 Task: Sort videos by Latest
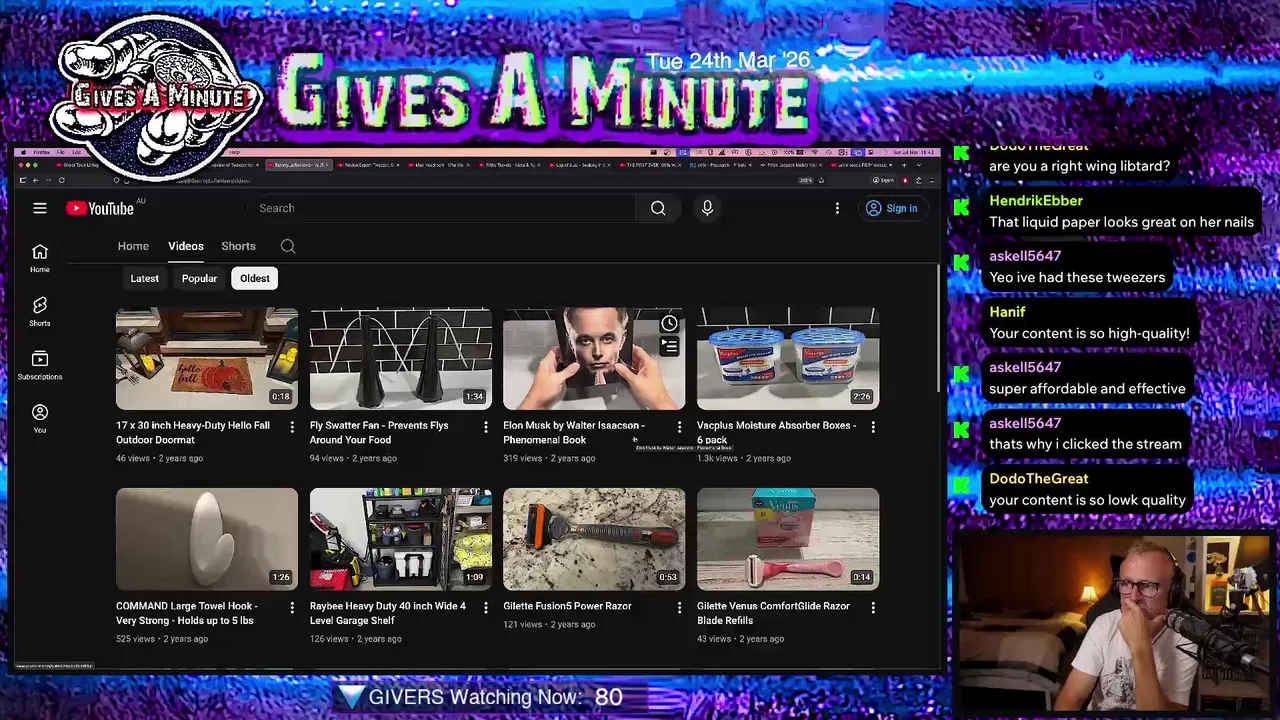click(x=144, y=278)
